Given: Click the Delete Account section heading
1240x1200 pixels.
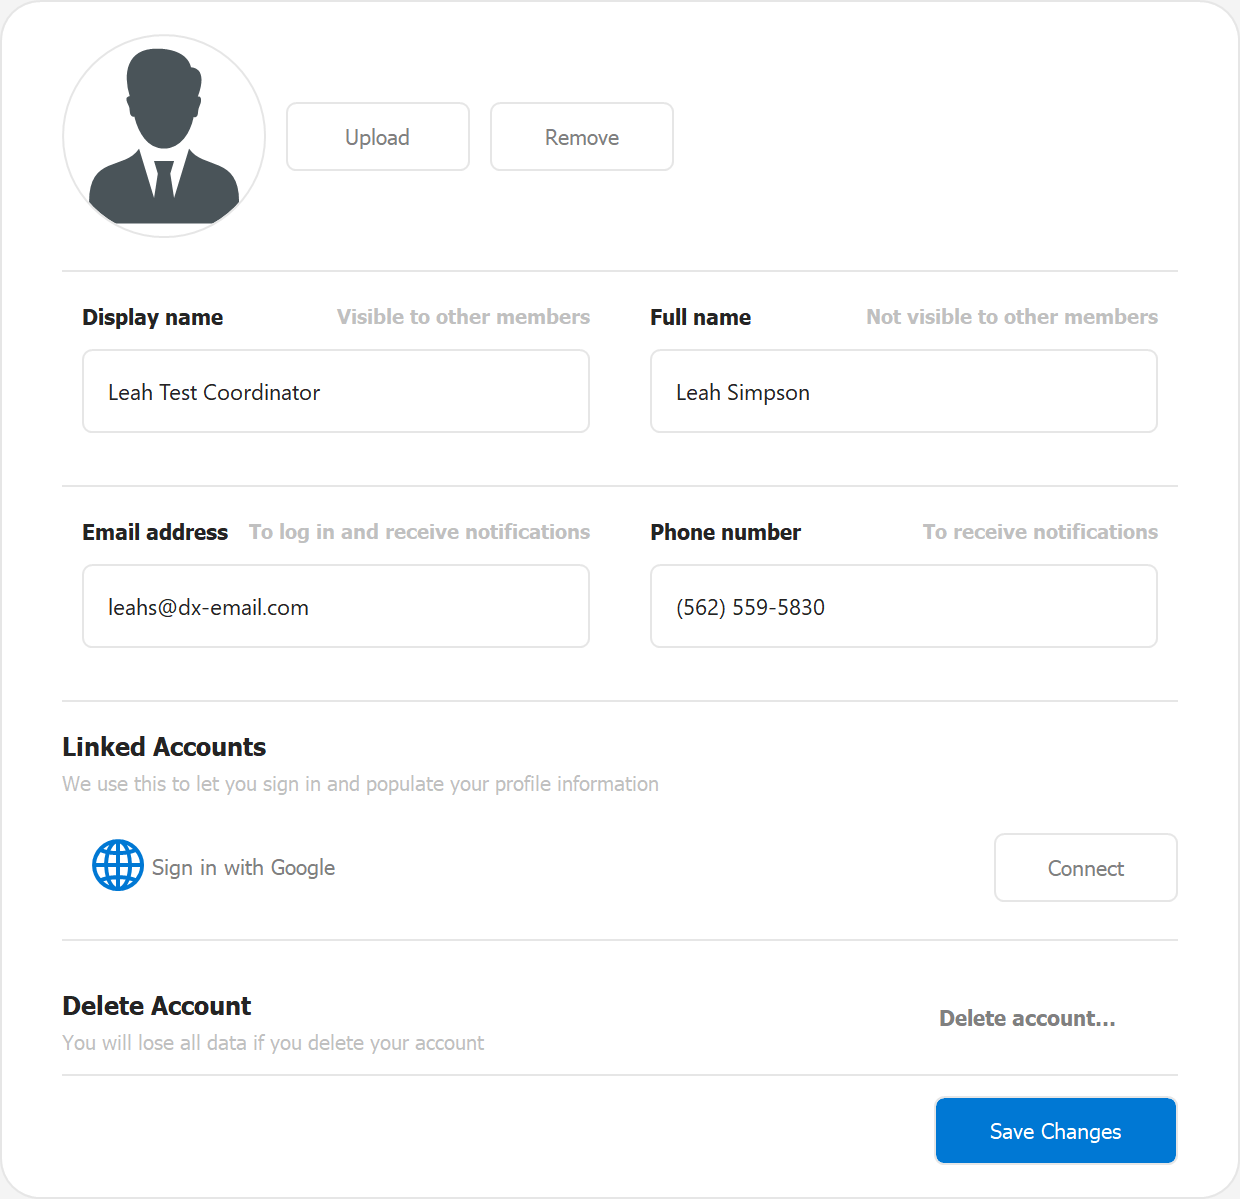Looking at the screenshot, I should click(x=157, y=1006).
